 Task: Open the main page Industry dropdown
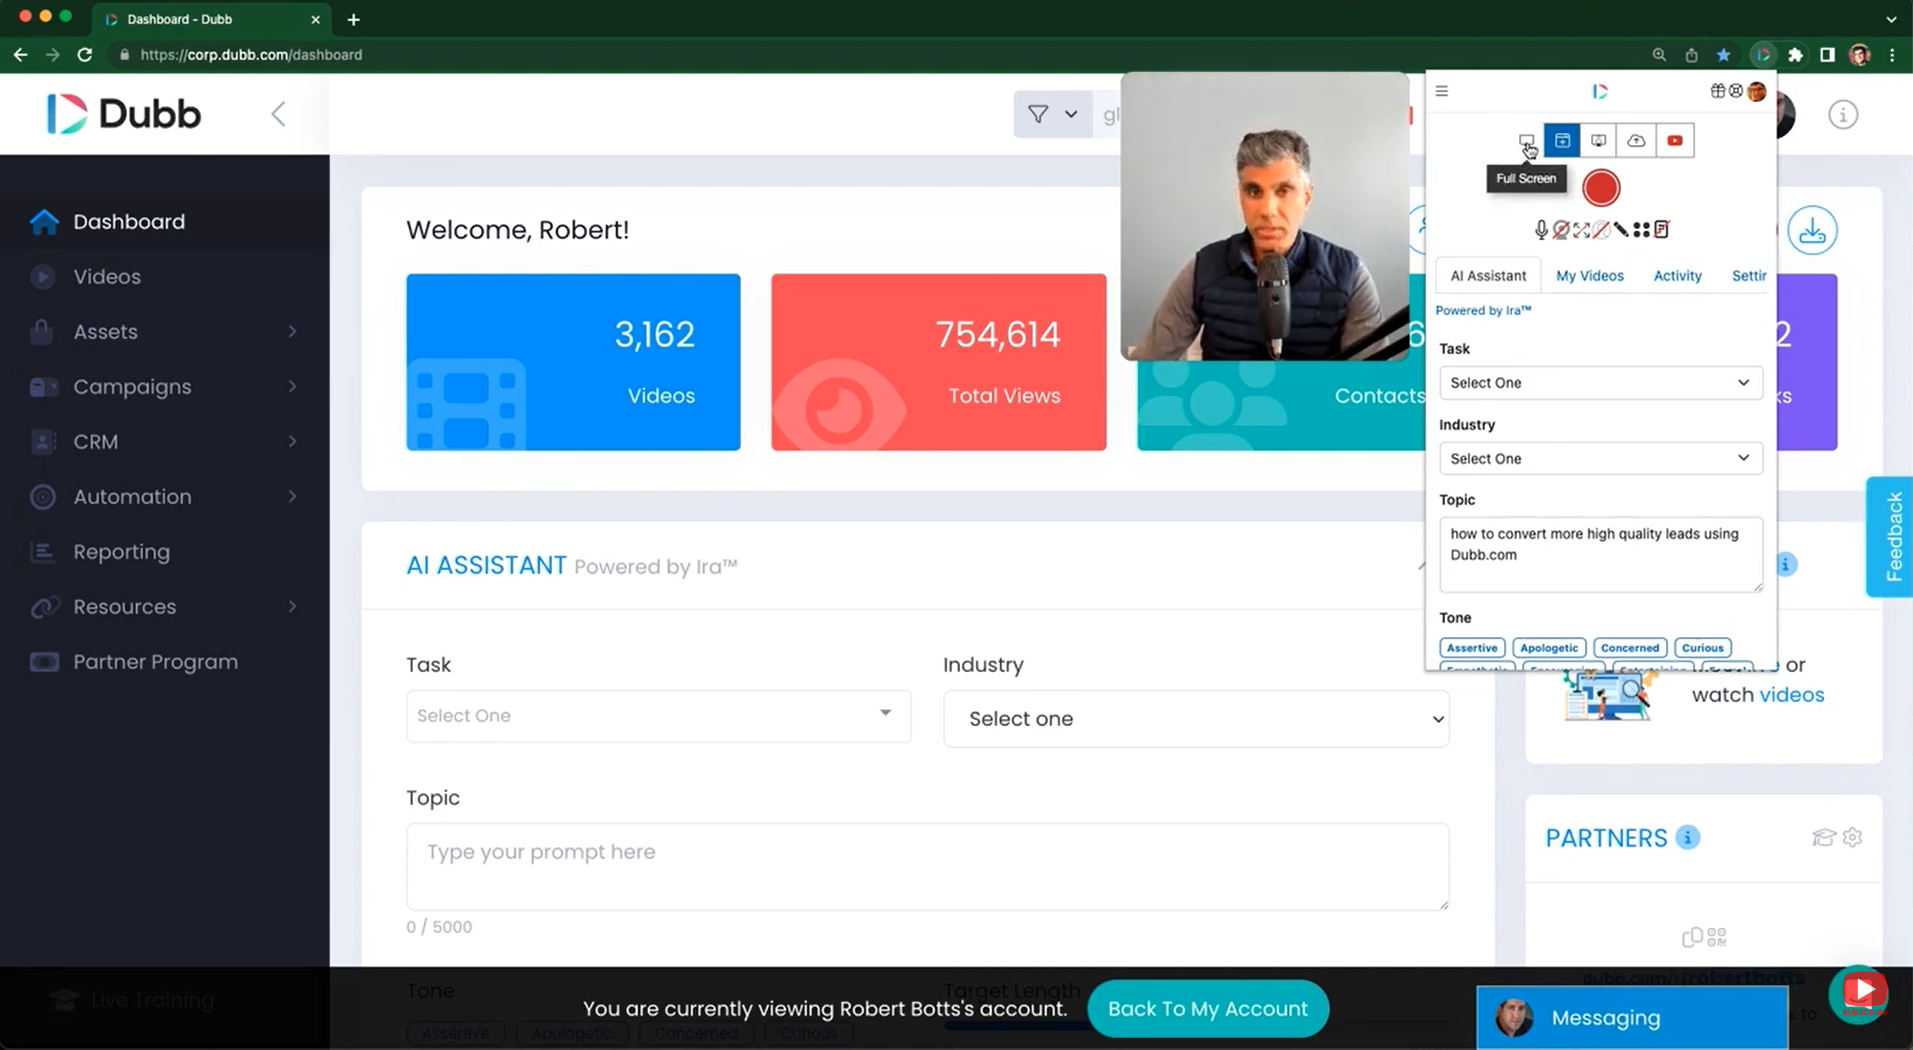[x=1196, y=719]
